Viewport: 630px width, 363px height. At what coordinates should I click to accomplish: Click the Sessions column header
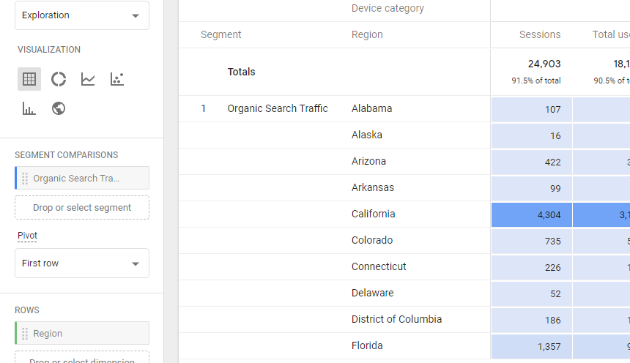click(x=540, y=35)
